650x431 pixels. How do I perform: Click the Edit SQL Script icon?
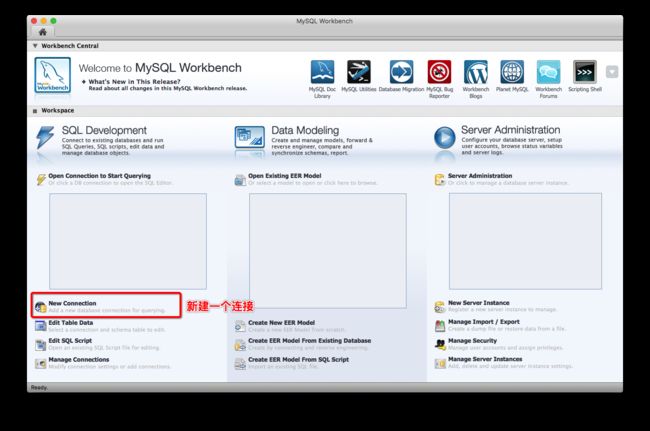tap(41, 345)
